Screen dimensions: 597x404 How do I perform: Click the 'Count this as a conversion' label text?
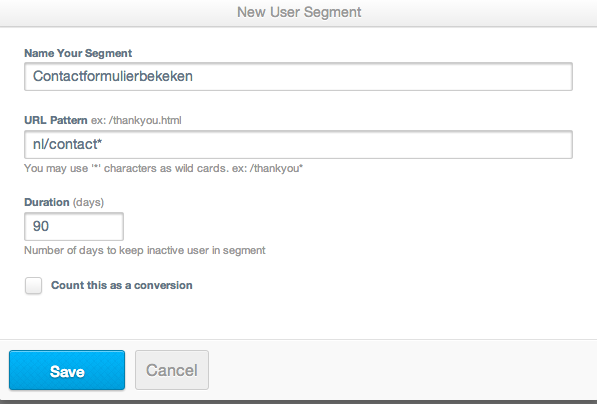pos(121,285)
